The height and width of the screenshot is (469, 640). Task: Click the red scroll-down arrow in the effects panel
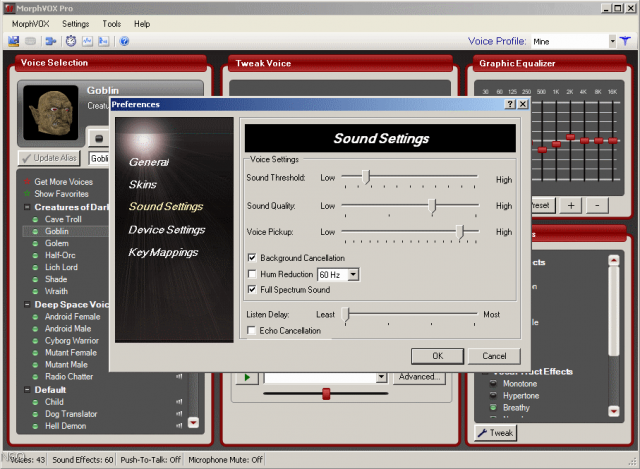point(613,411)
